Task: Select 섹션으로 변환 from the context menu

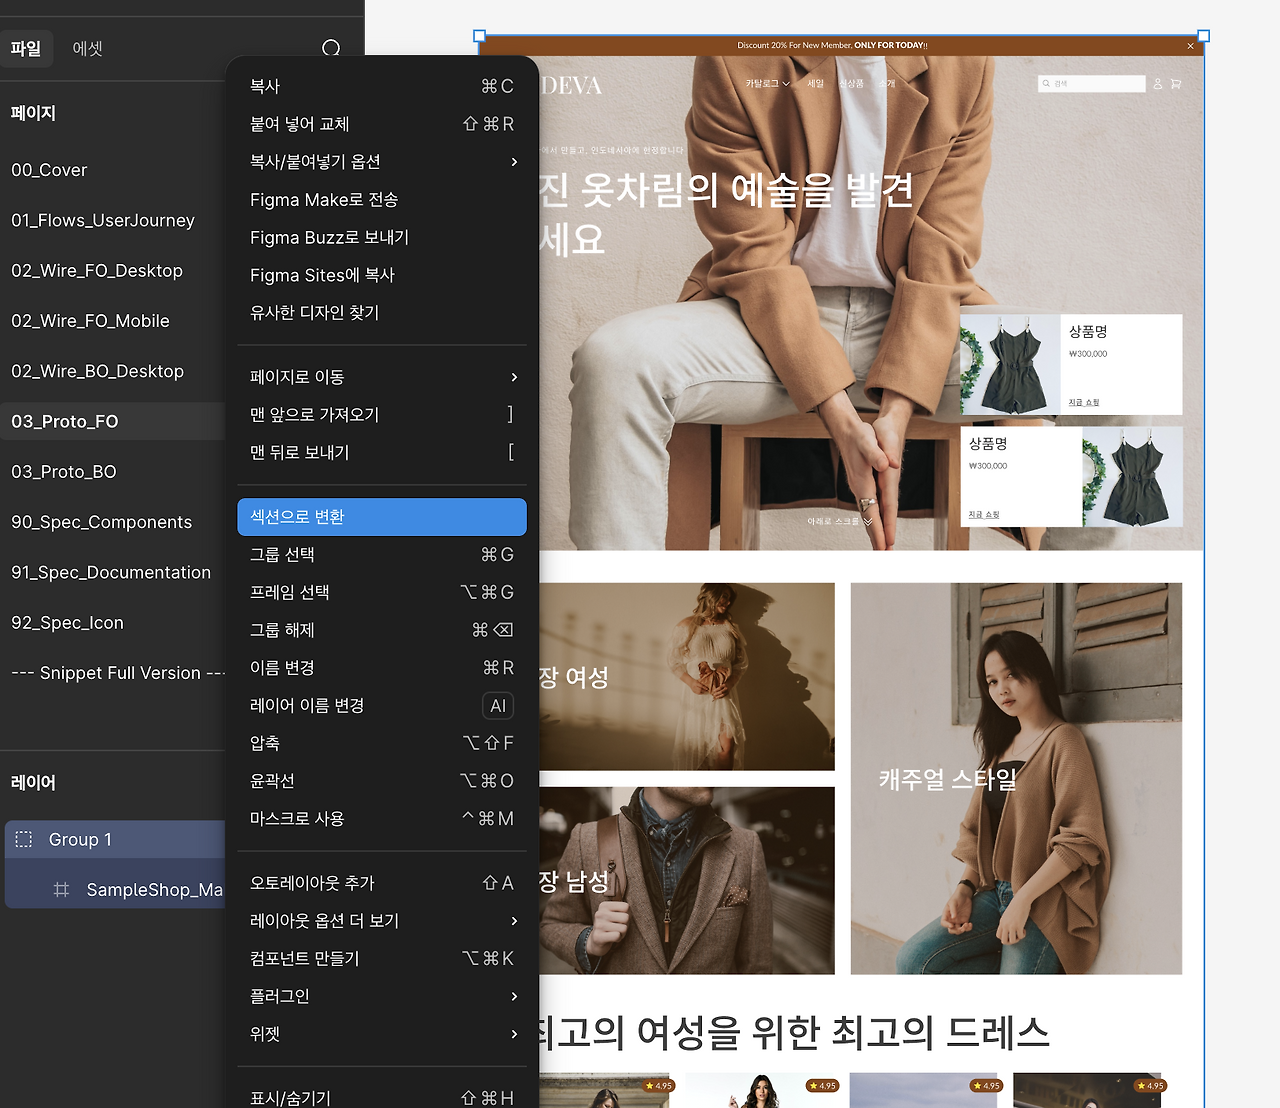Action: pyautogui.click(x=381, y=517)
